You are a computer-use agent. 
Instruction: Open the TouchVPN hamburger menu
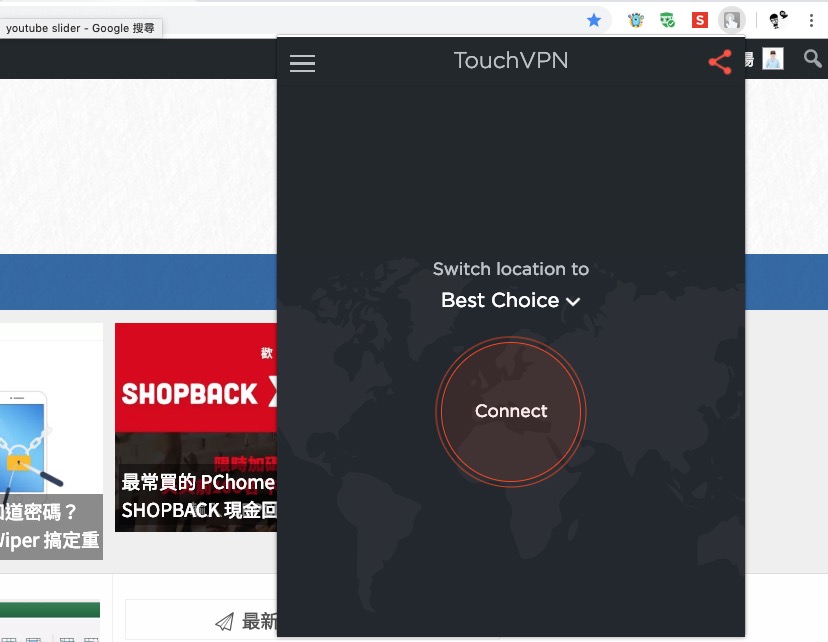(303, 63)
